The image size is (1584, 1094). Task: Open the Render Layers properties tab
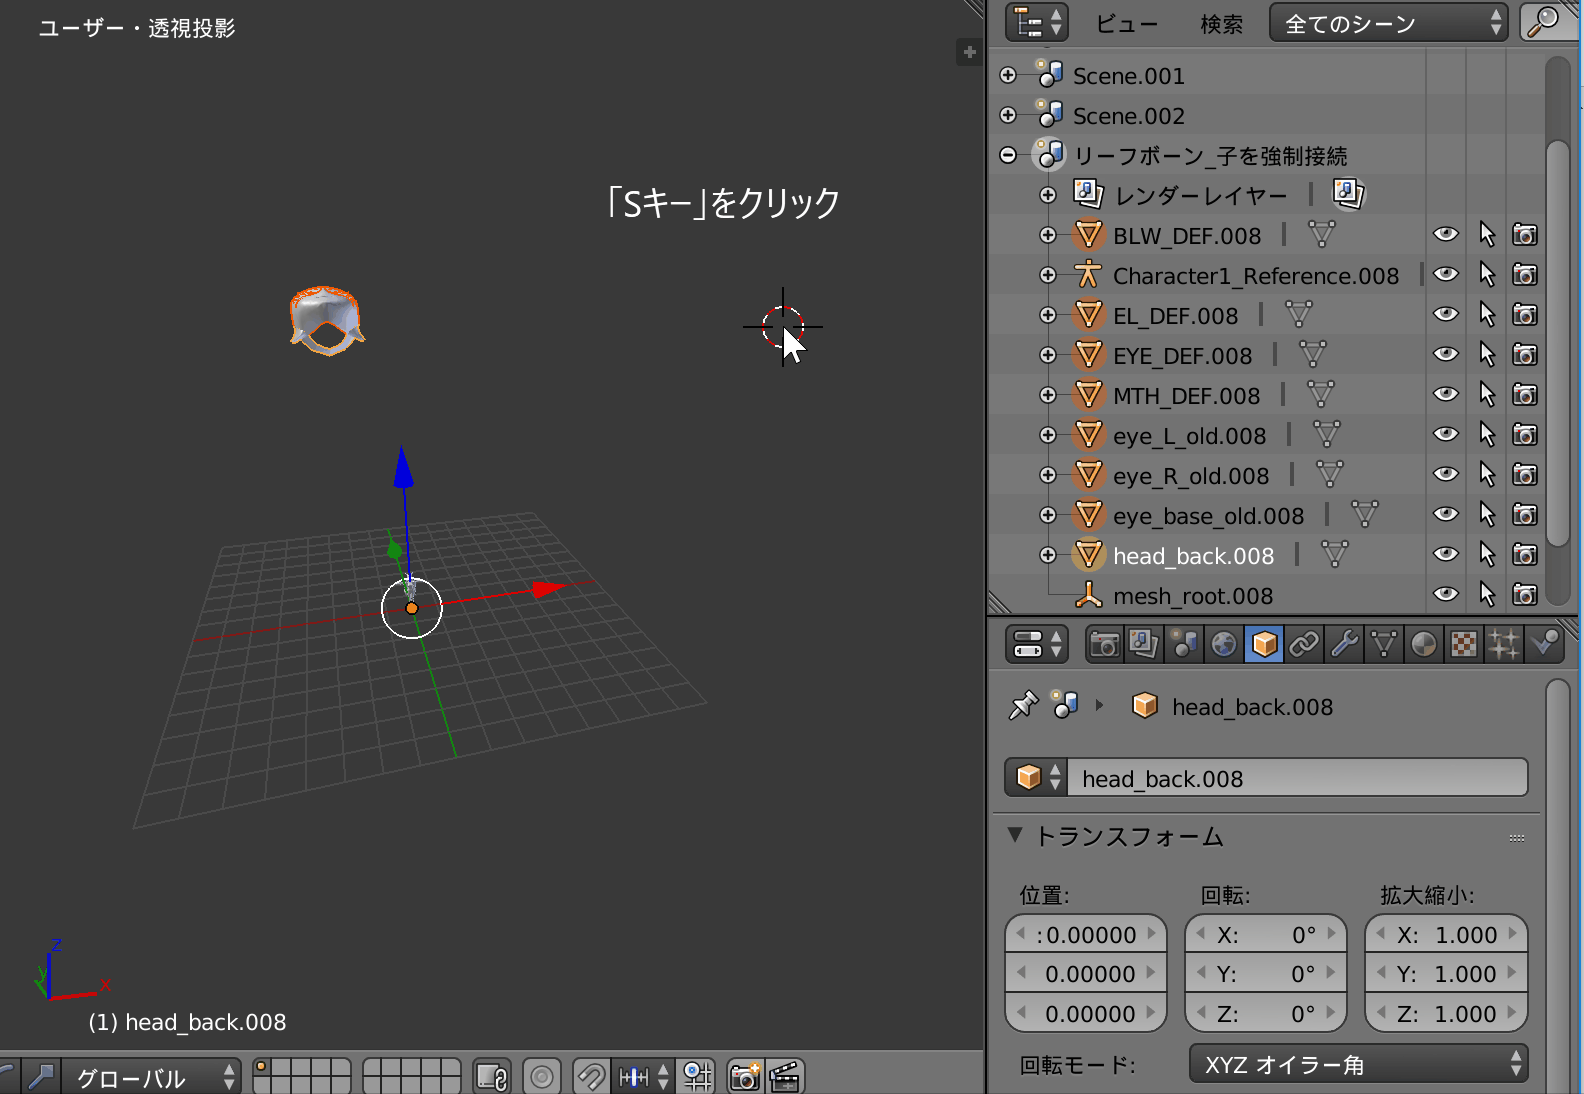click(1143, 644)
